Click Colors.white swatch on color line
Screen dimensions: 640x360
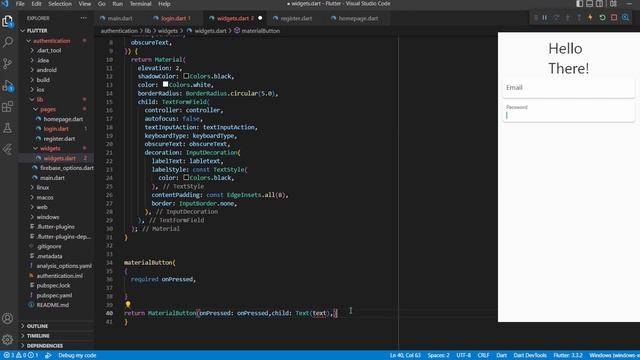pyautogui.click(x=165, y=84)
